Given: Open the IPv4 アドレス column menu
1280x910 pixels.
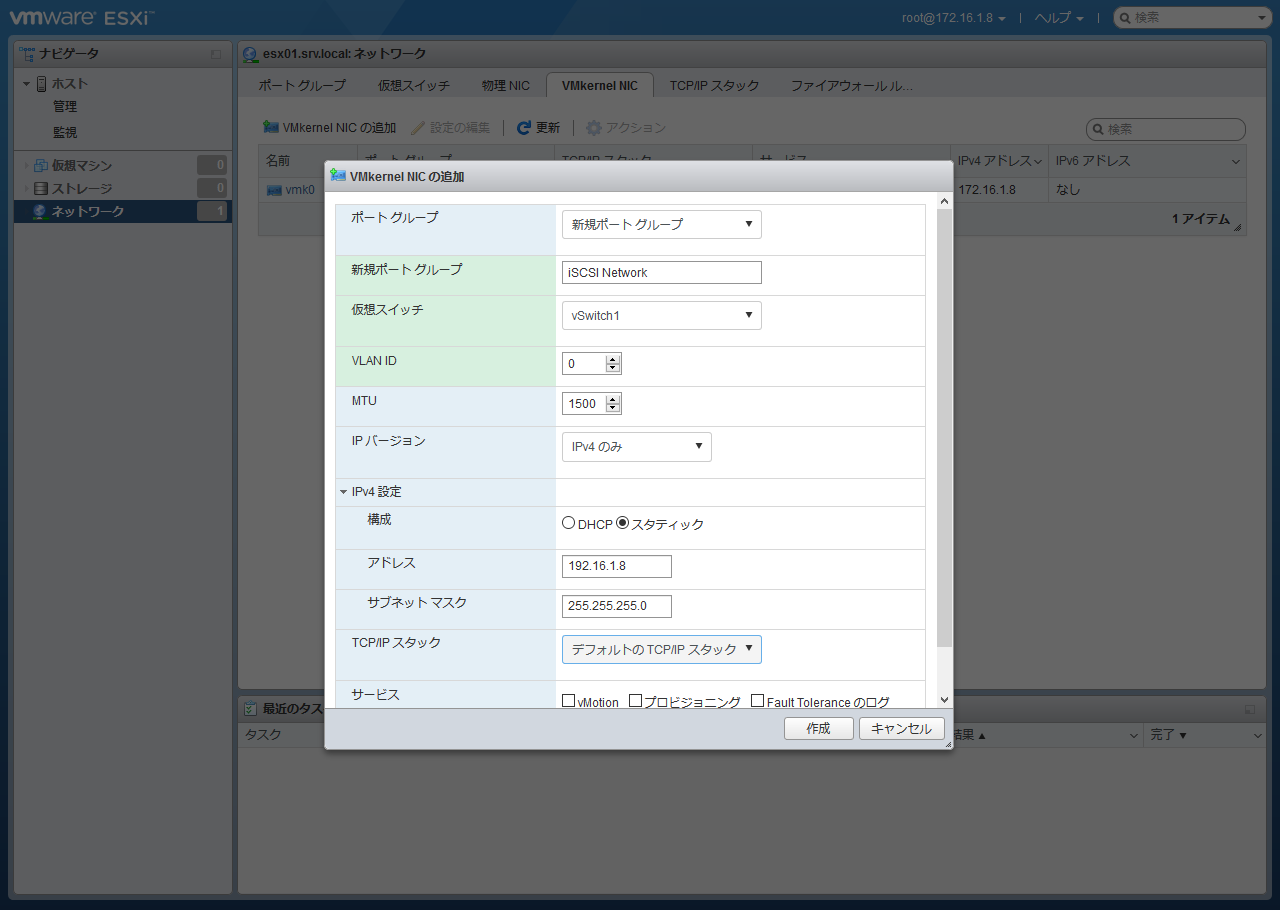Looking at the screenshot, I should point(1038,161).
